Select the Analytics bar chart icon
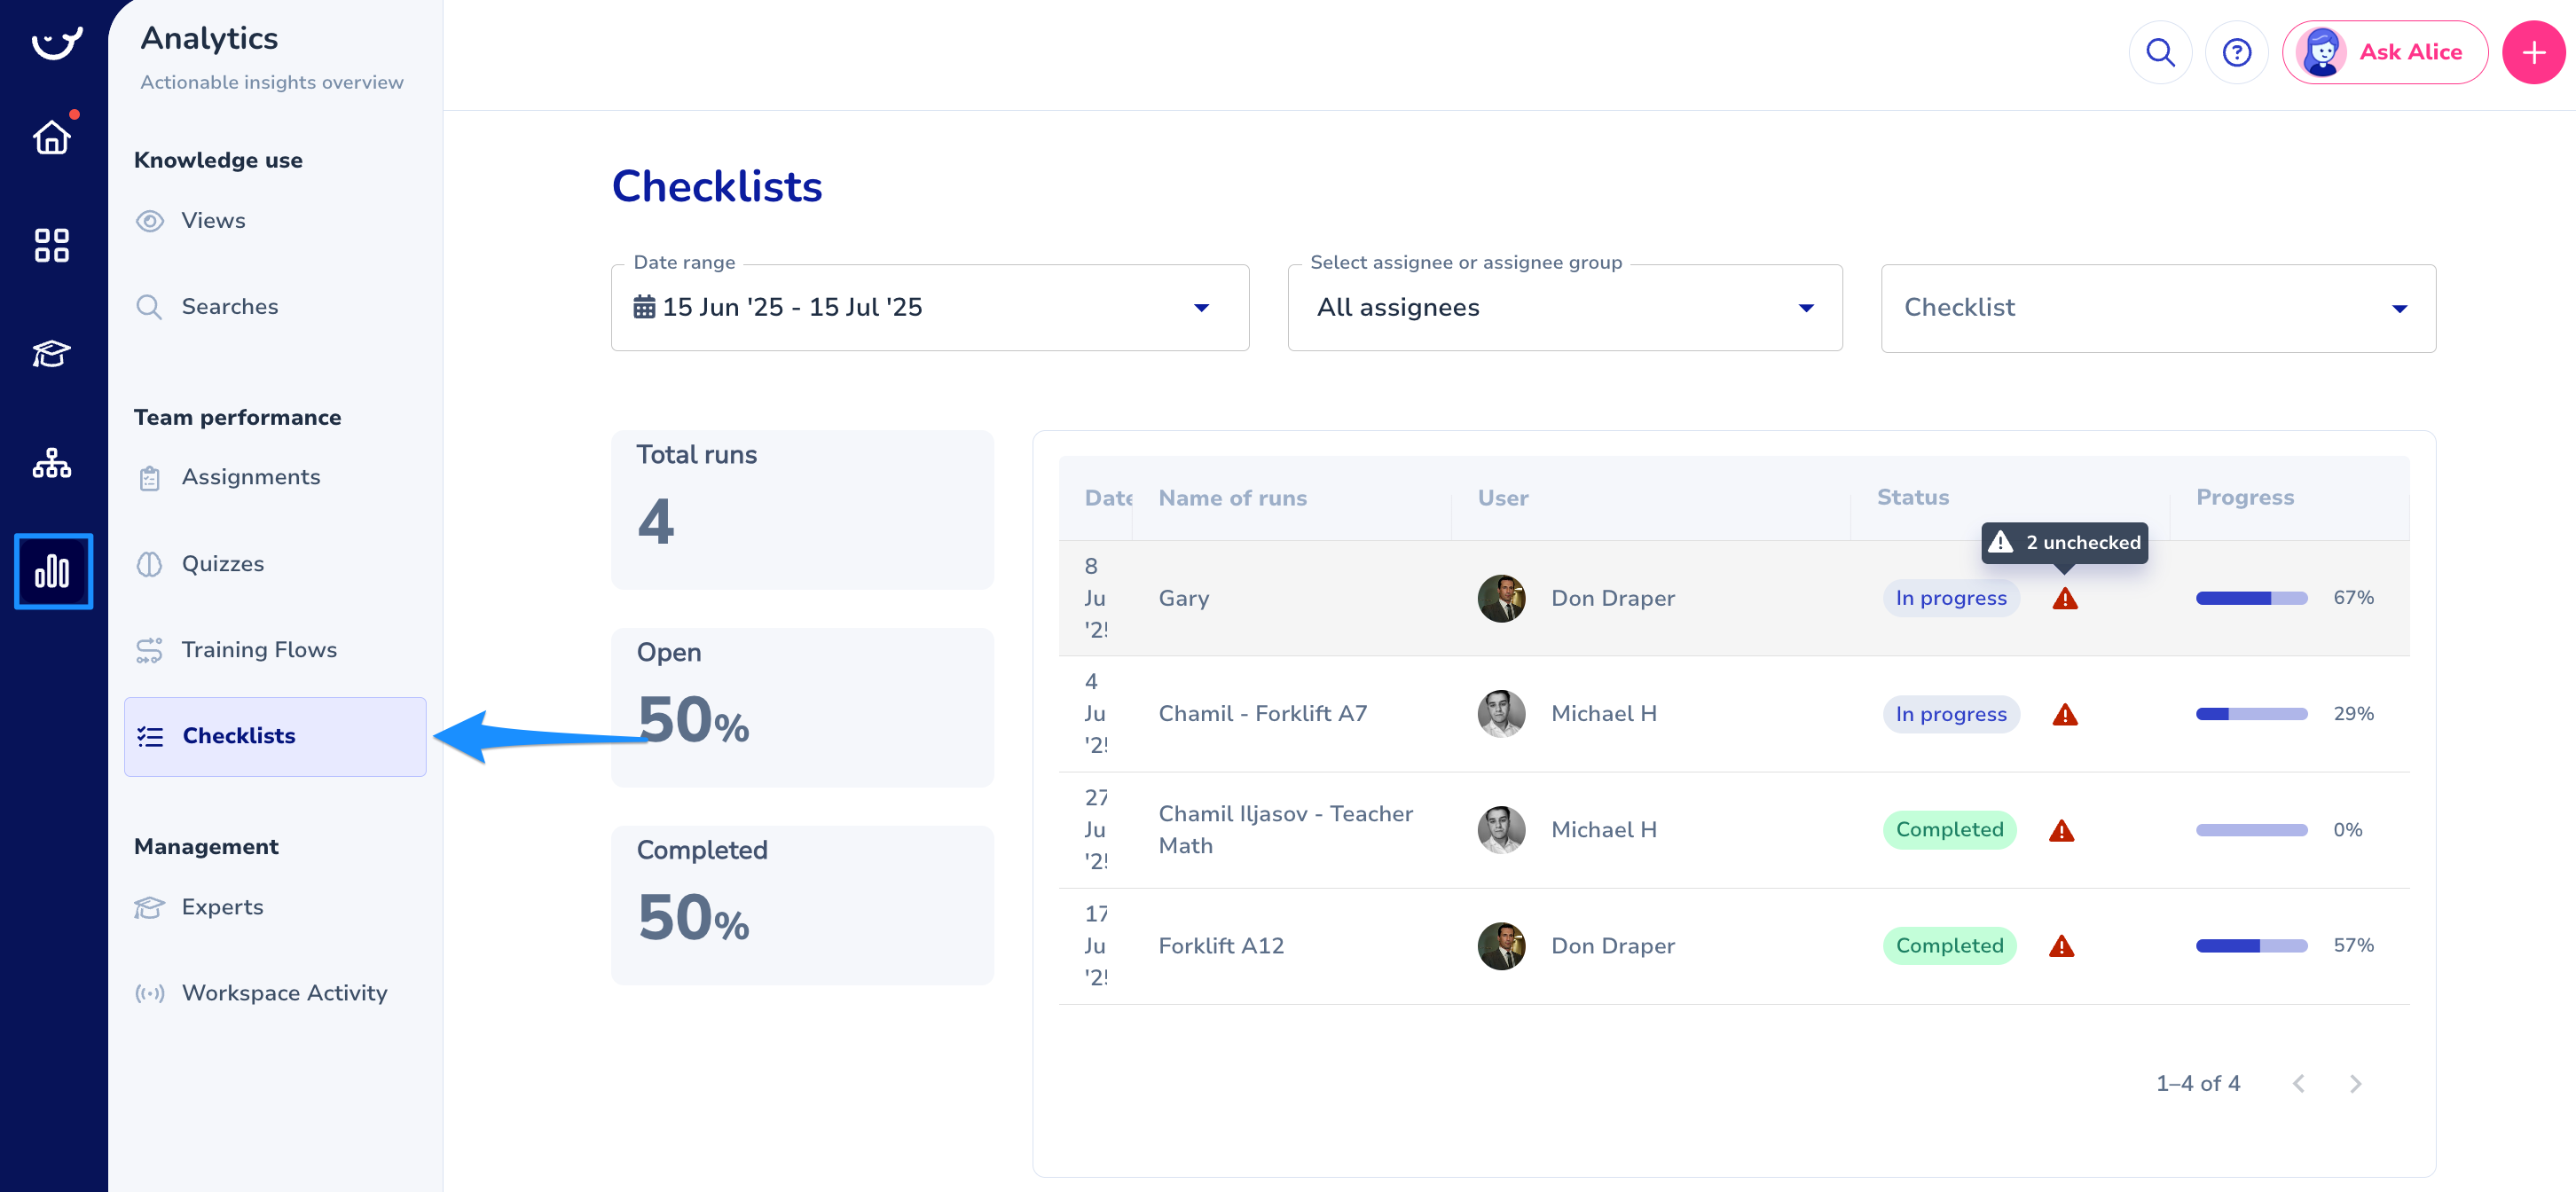 point(53,571)
